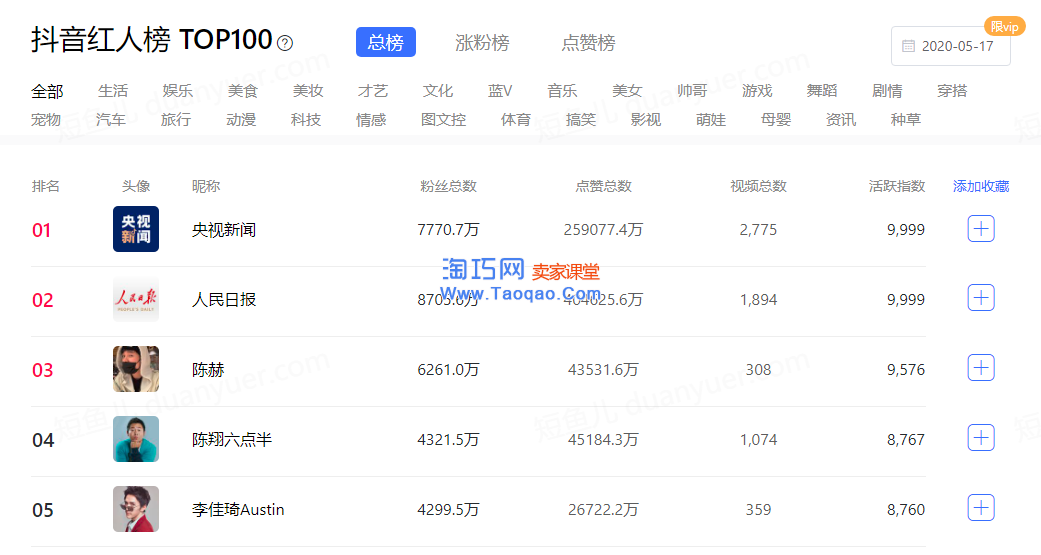Switch to the 点赞榜 tab
The image size is (1041, 555).
[x=588, y=42]
